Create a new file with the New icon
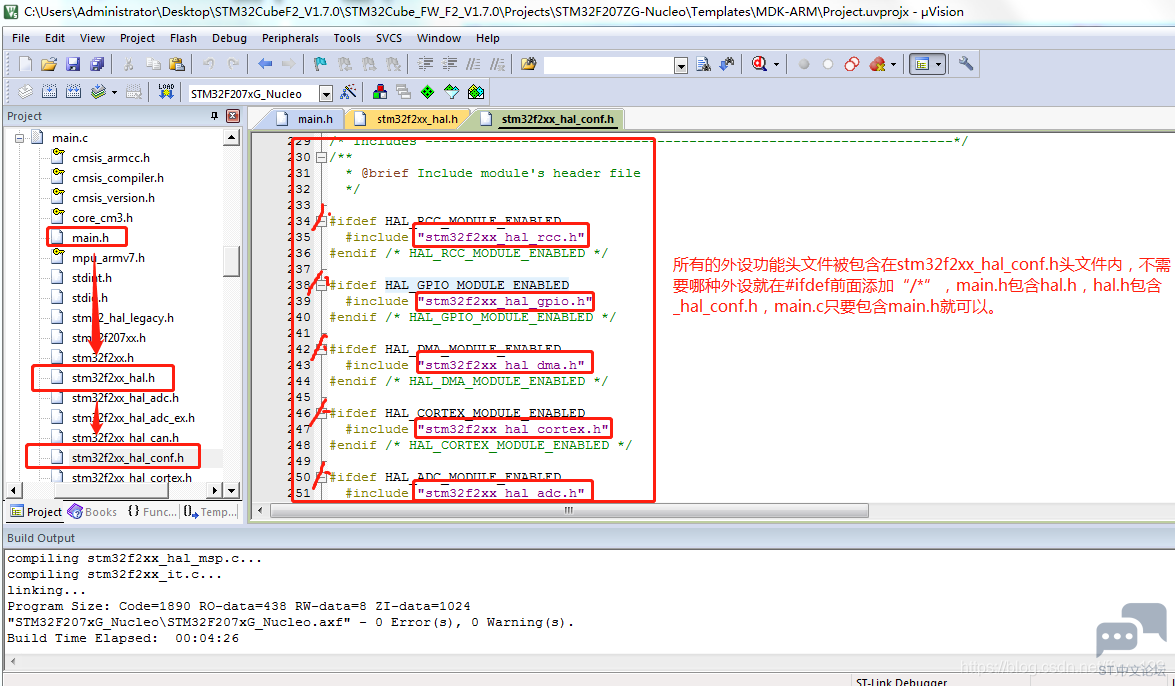The height and width of the screenshot is (686, 1175). click(25, 64)
